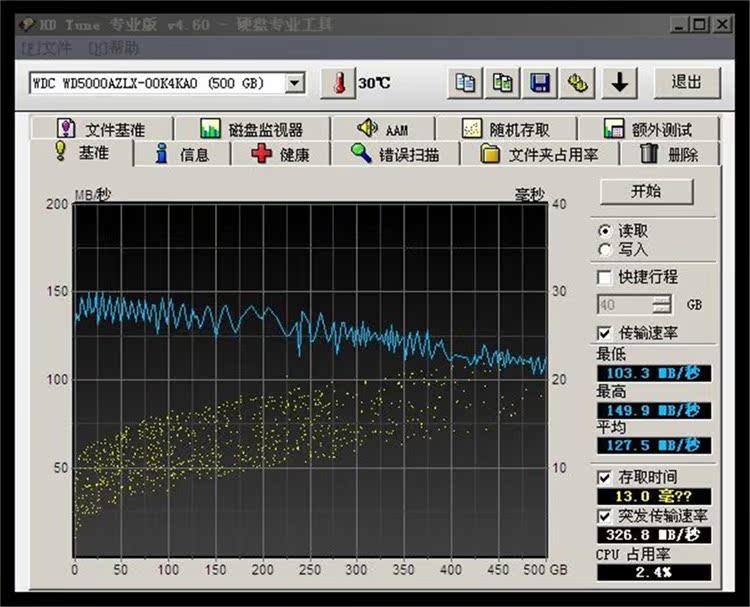Select the 写入 radio button
The width and height of the screenshot is (750, 607).
click(x=605, y=249)
